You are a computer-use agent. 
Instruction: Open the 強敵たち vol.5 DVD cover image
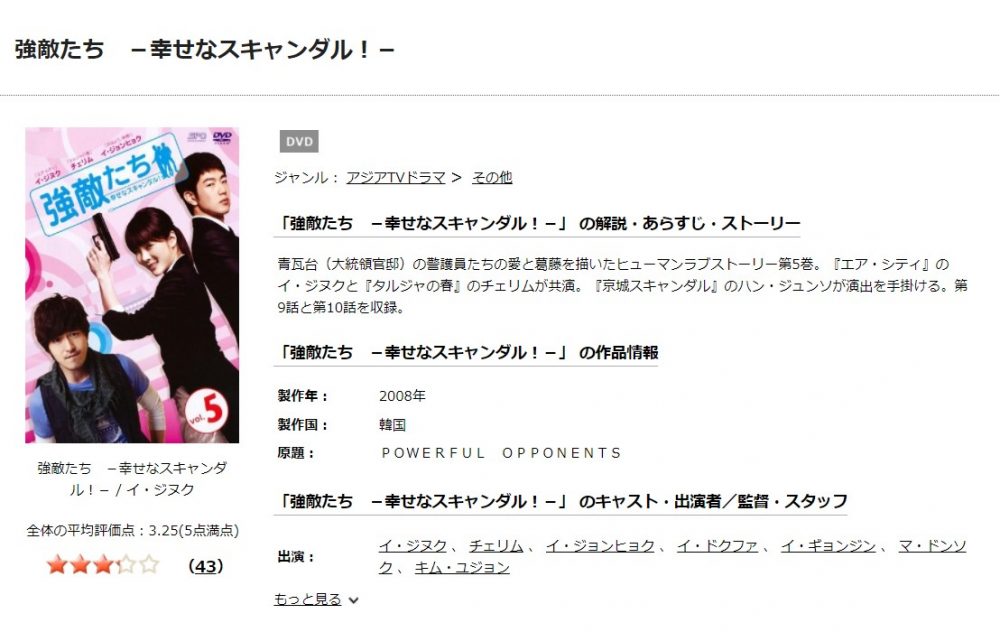(132, 285)
